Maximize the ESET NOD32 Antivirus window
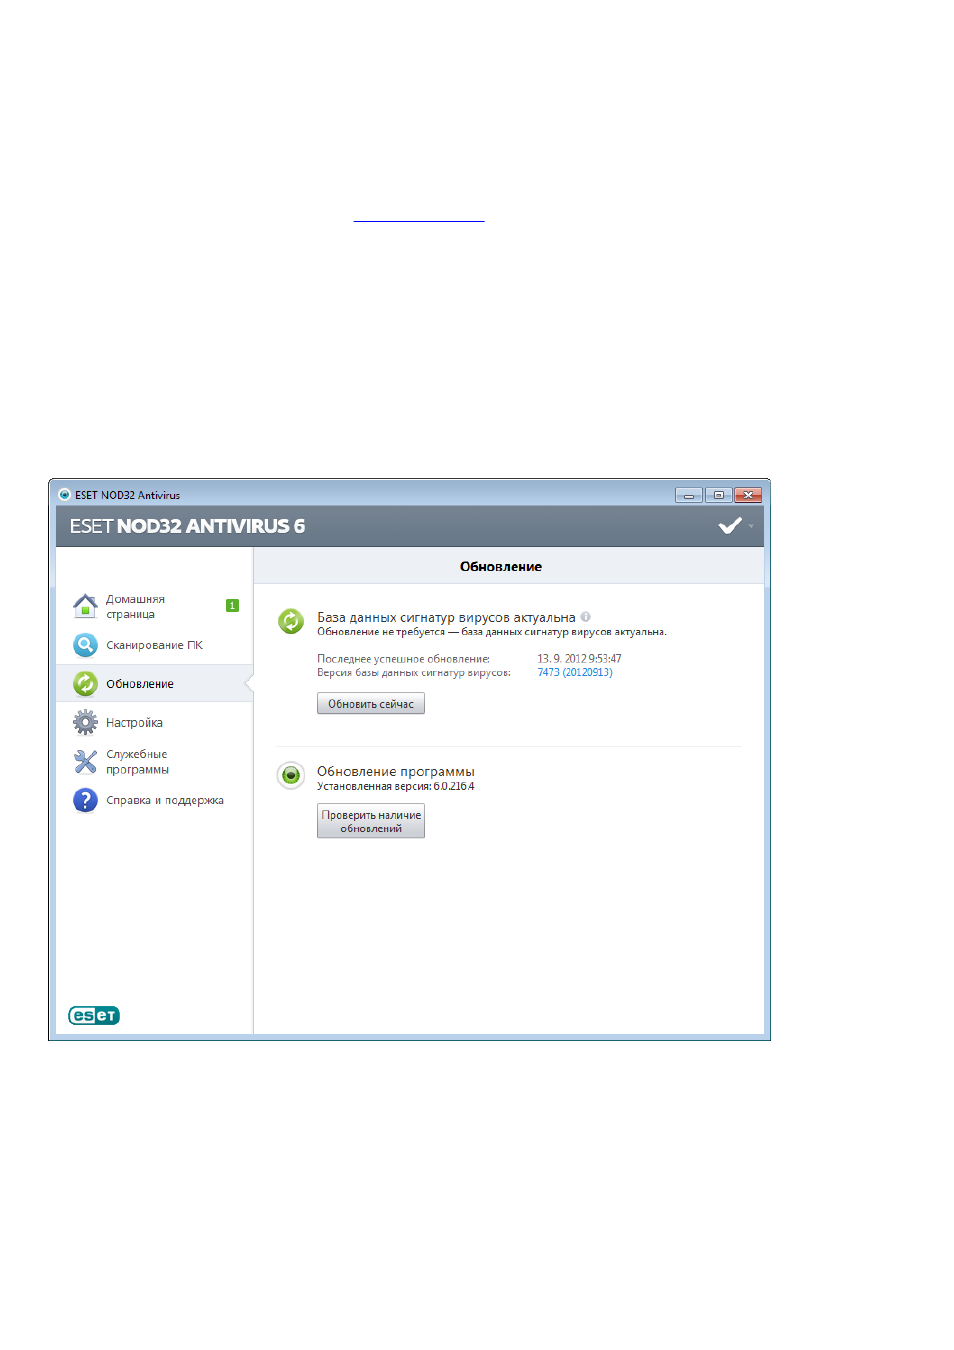 (x=718, y=495)
